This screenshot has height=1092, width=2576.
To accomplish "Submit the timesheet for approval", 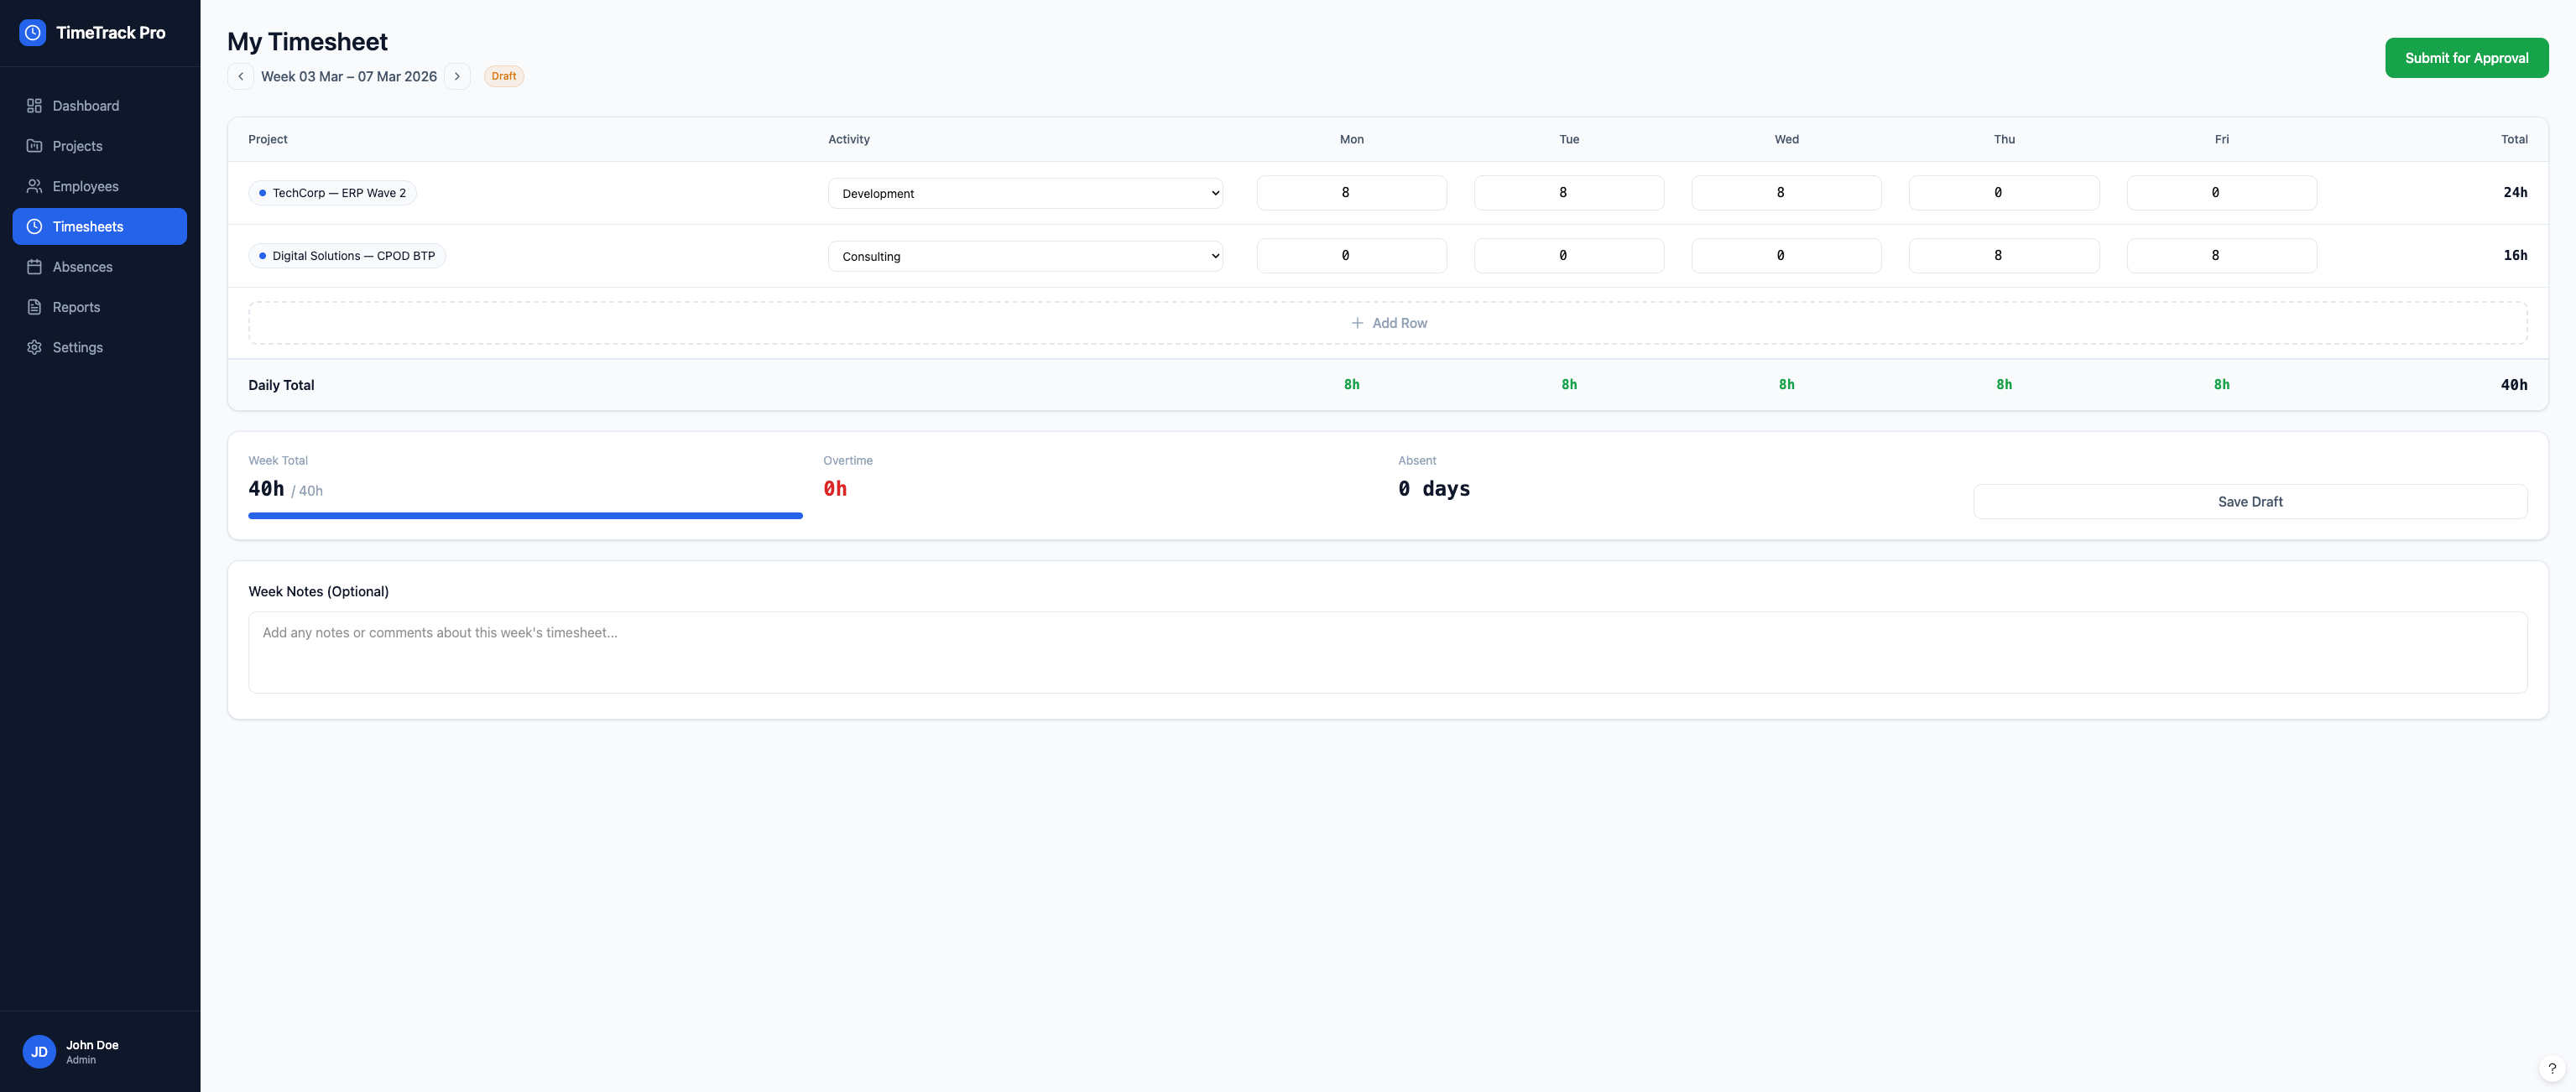I will tap(2466, 57).
